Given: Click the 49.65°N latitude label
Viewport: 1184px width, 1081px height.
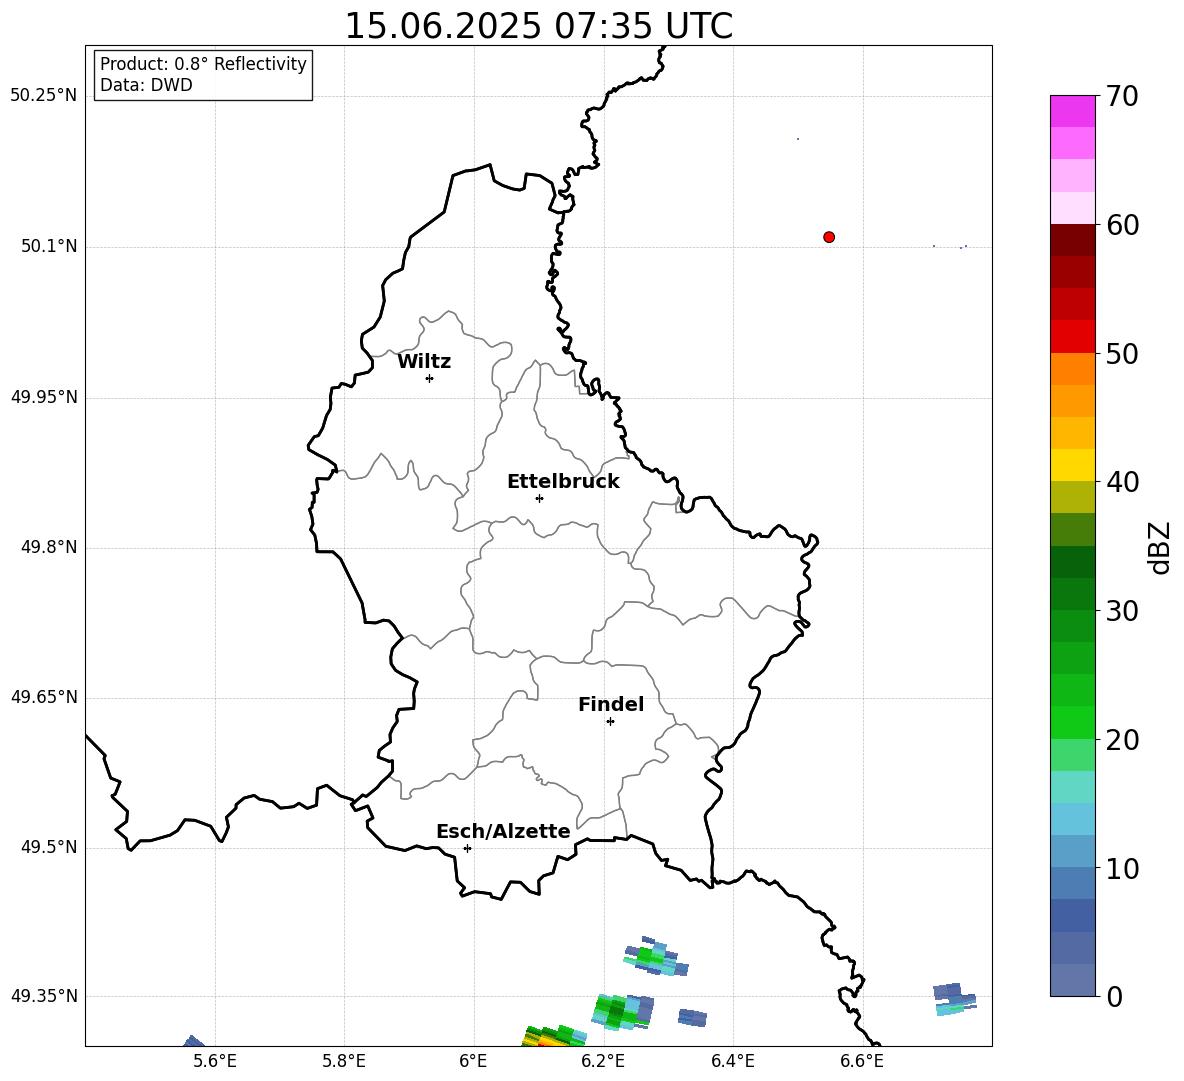Looking at the screenshot, I should (44, 697).
